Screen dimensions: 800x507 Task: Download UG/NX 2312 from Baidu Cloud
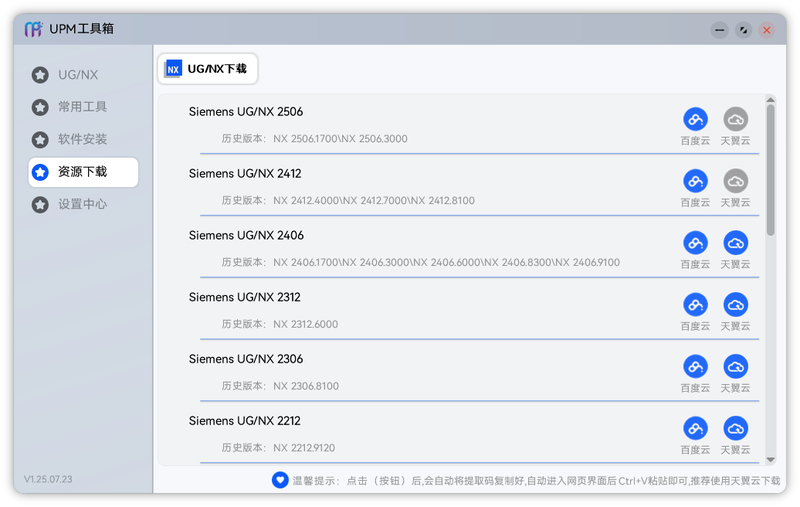[x=695, y=305]
